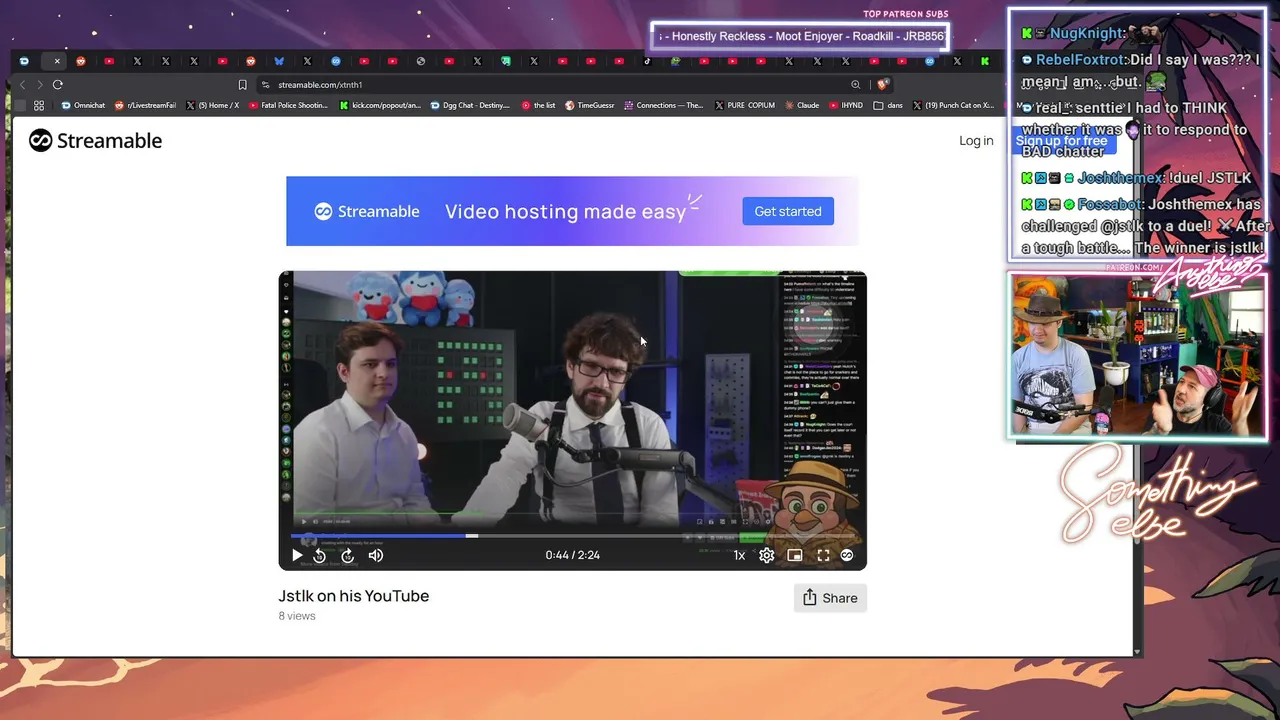Bookmark this page with bookmark icon
This screenshot has width=1280, height=720.
(x=242, y=85)
